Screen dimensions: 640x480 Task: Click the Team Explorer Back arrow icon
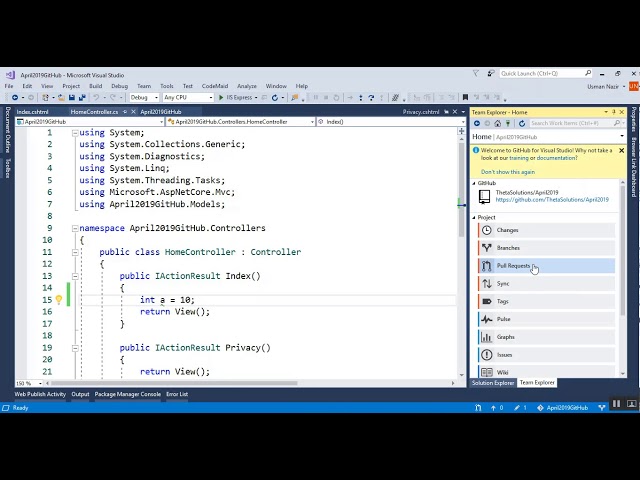477,123
